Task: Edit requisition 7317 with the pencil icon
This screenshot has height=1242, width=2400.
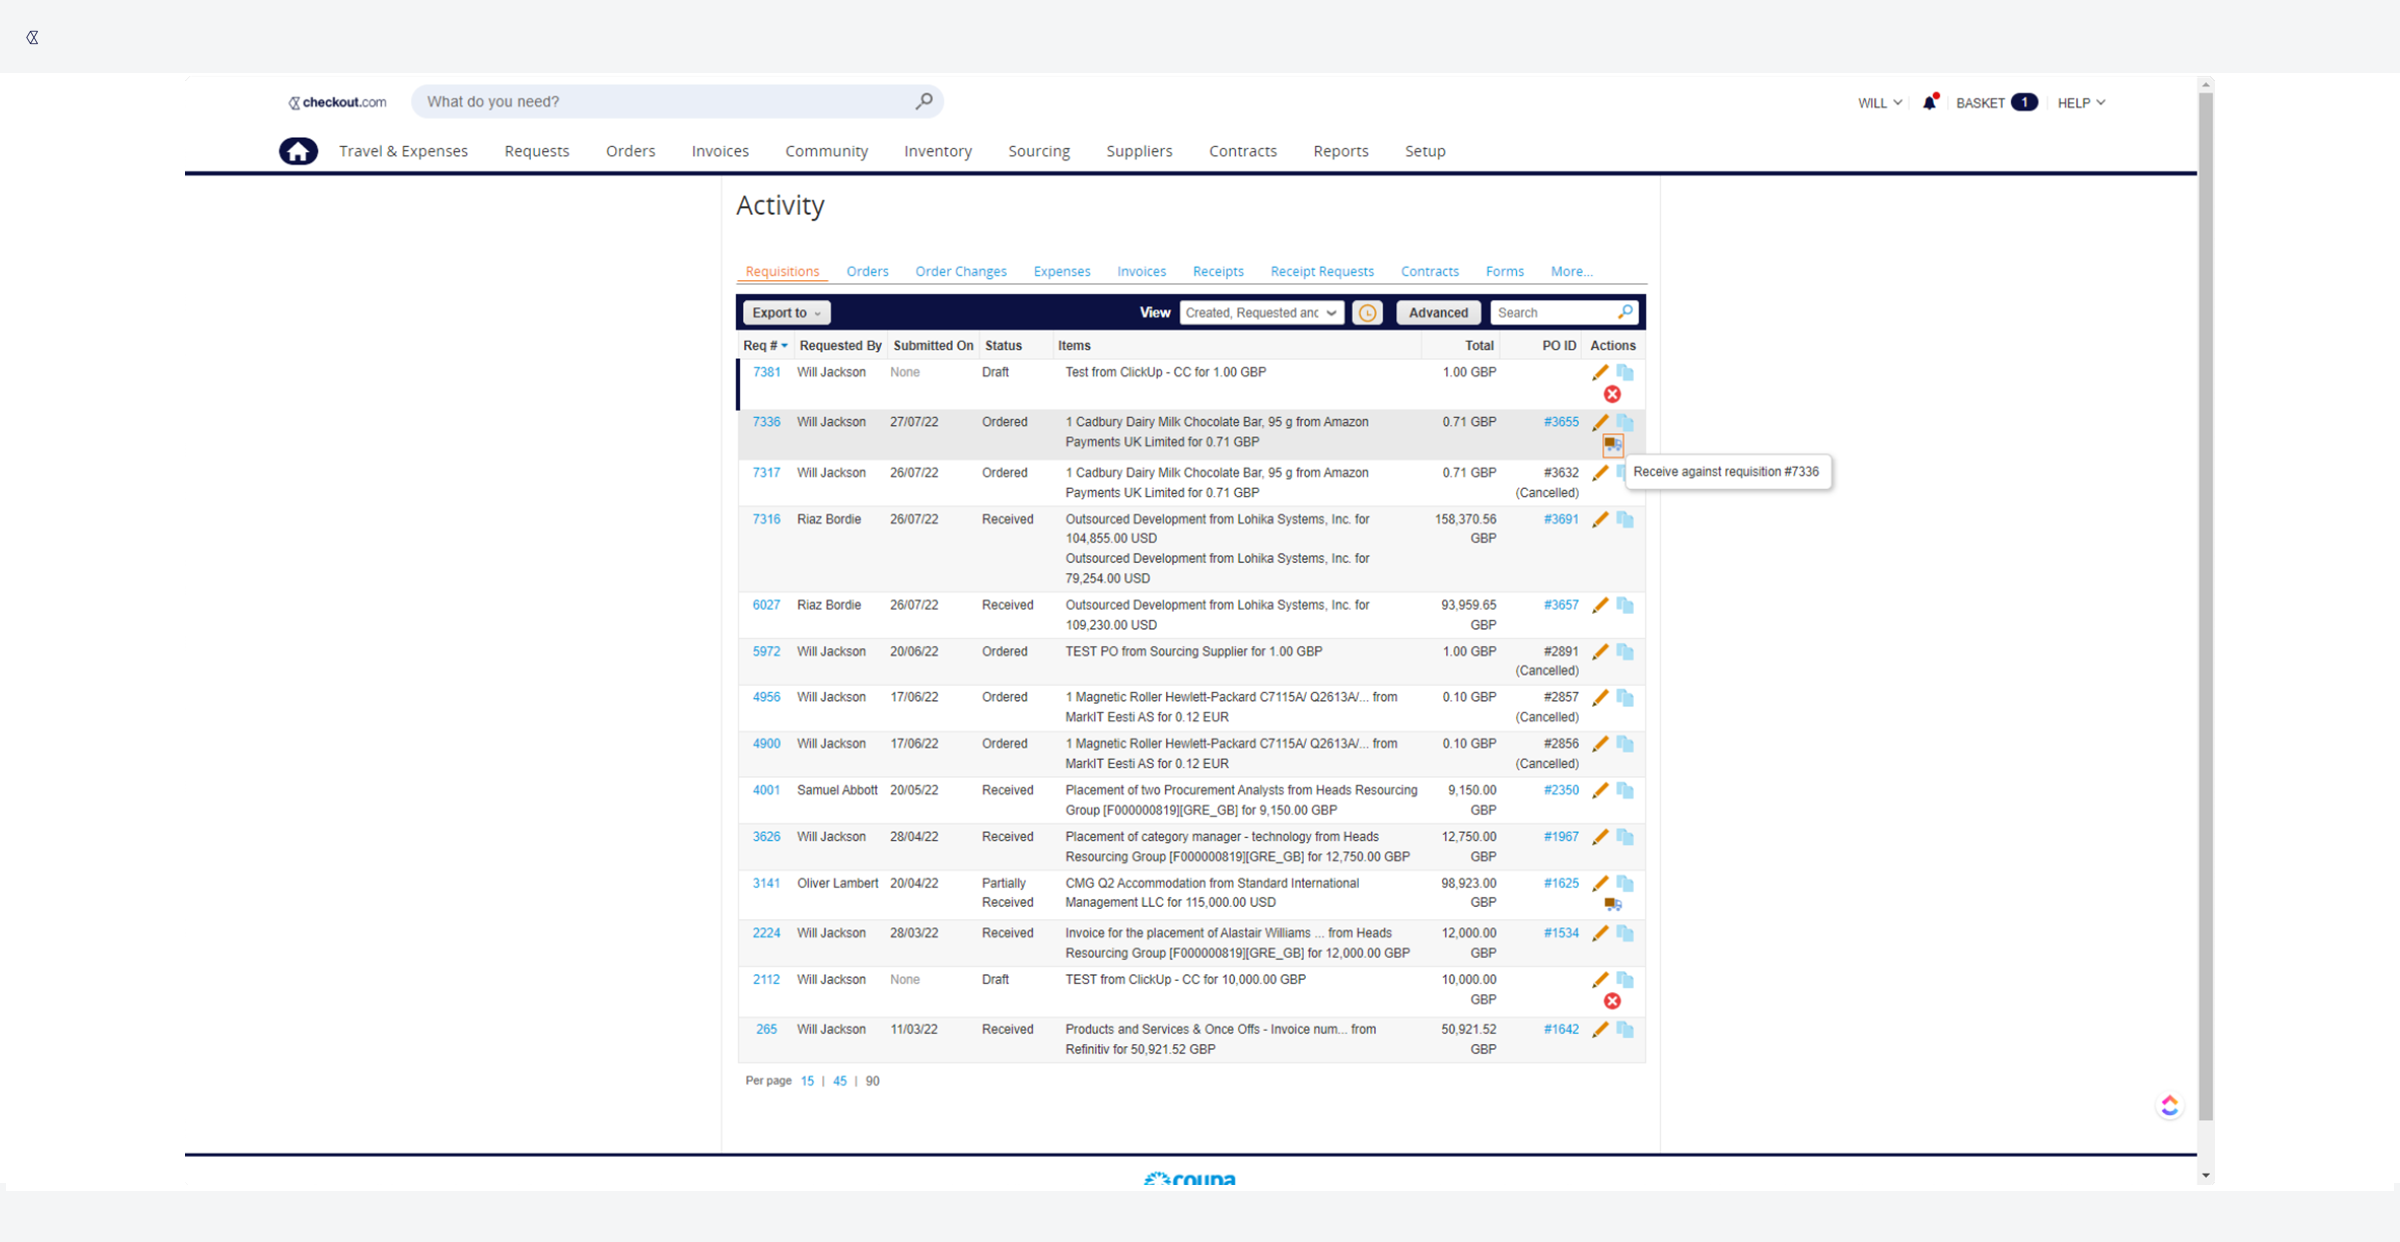Action: point(1600,473)
